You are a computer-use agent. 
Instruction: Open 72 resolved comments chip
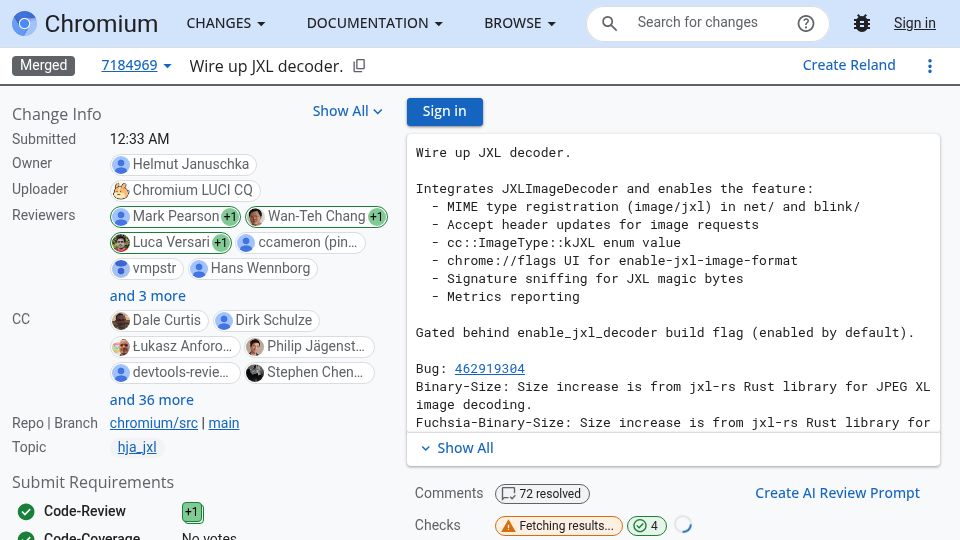[542, 493]
